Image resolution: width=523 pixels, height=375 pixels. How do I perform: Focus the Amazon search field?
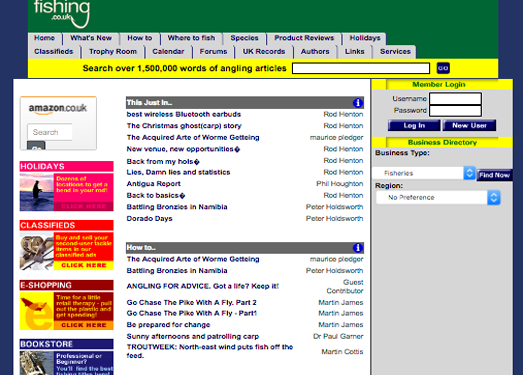pyautogui.click(x=50, y=132)
